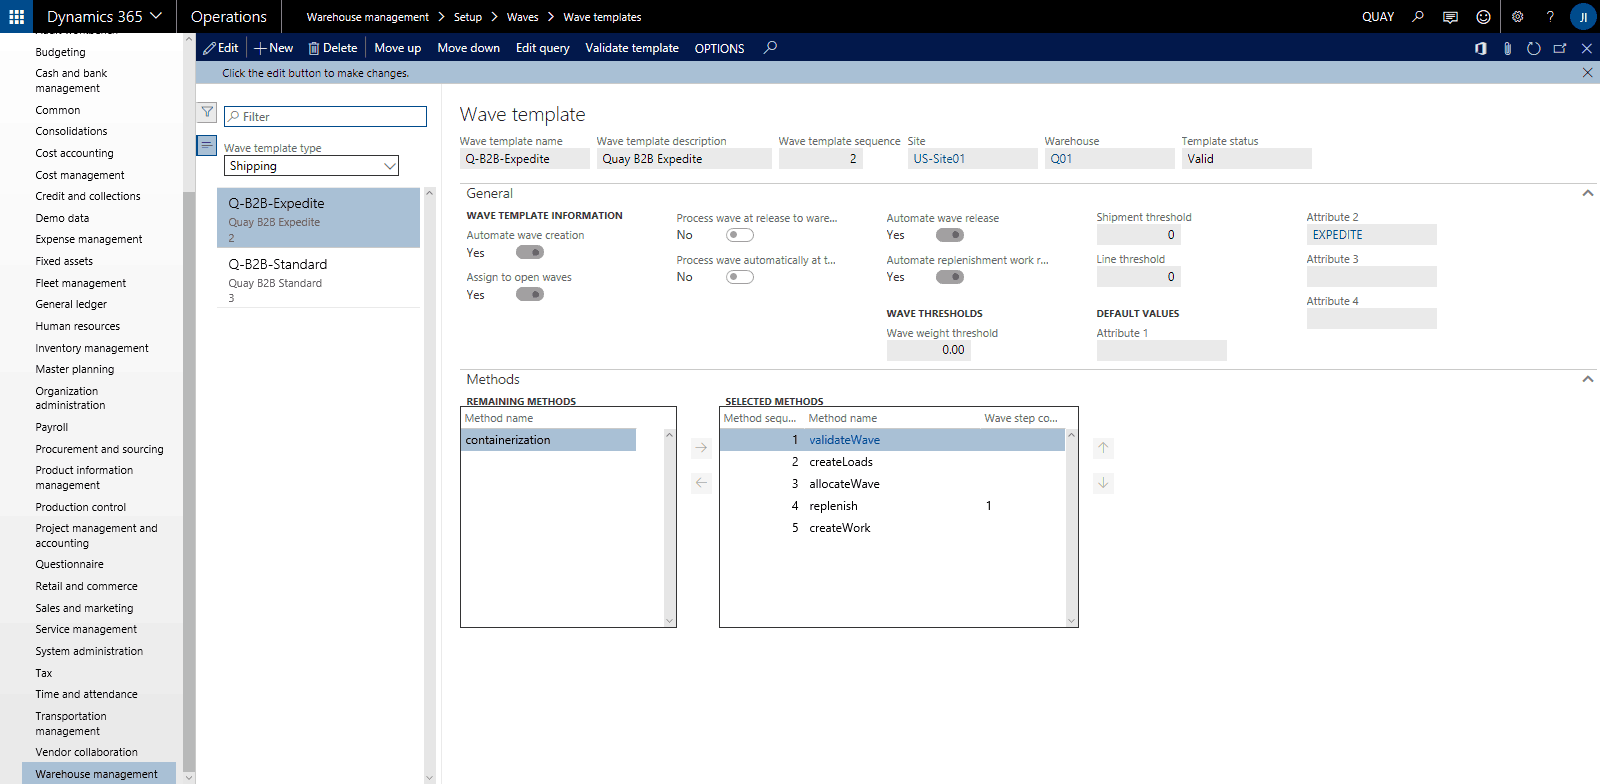Viewport: 1600px width, 784px height.
Task: Click Validate template action
Action: pyautogui.click(x=632, y=48)
